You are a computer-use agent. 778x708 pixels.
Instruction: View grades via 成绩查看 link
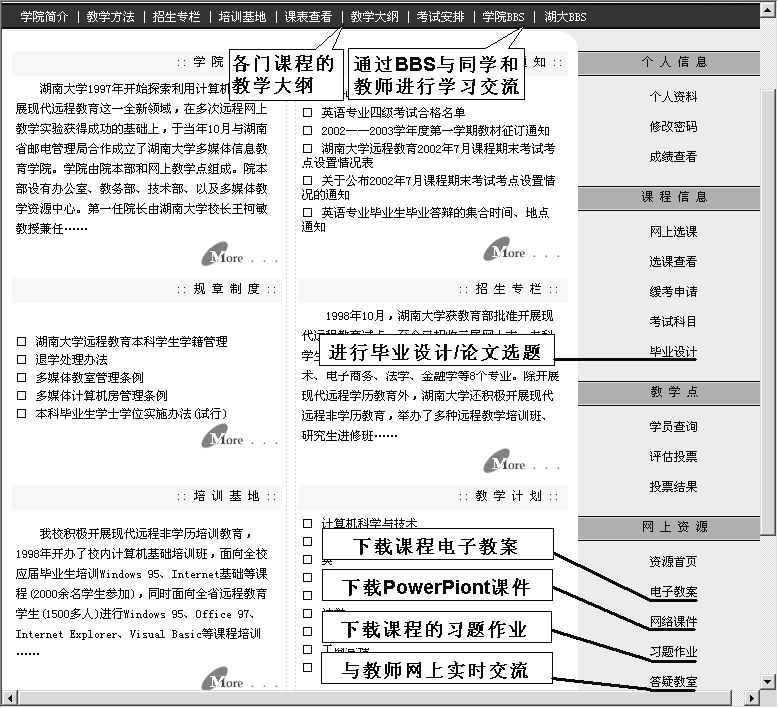coord(673,156)
